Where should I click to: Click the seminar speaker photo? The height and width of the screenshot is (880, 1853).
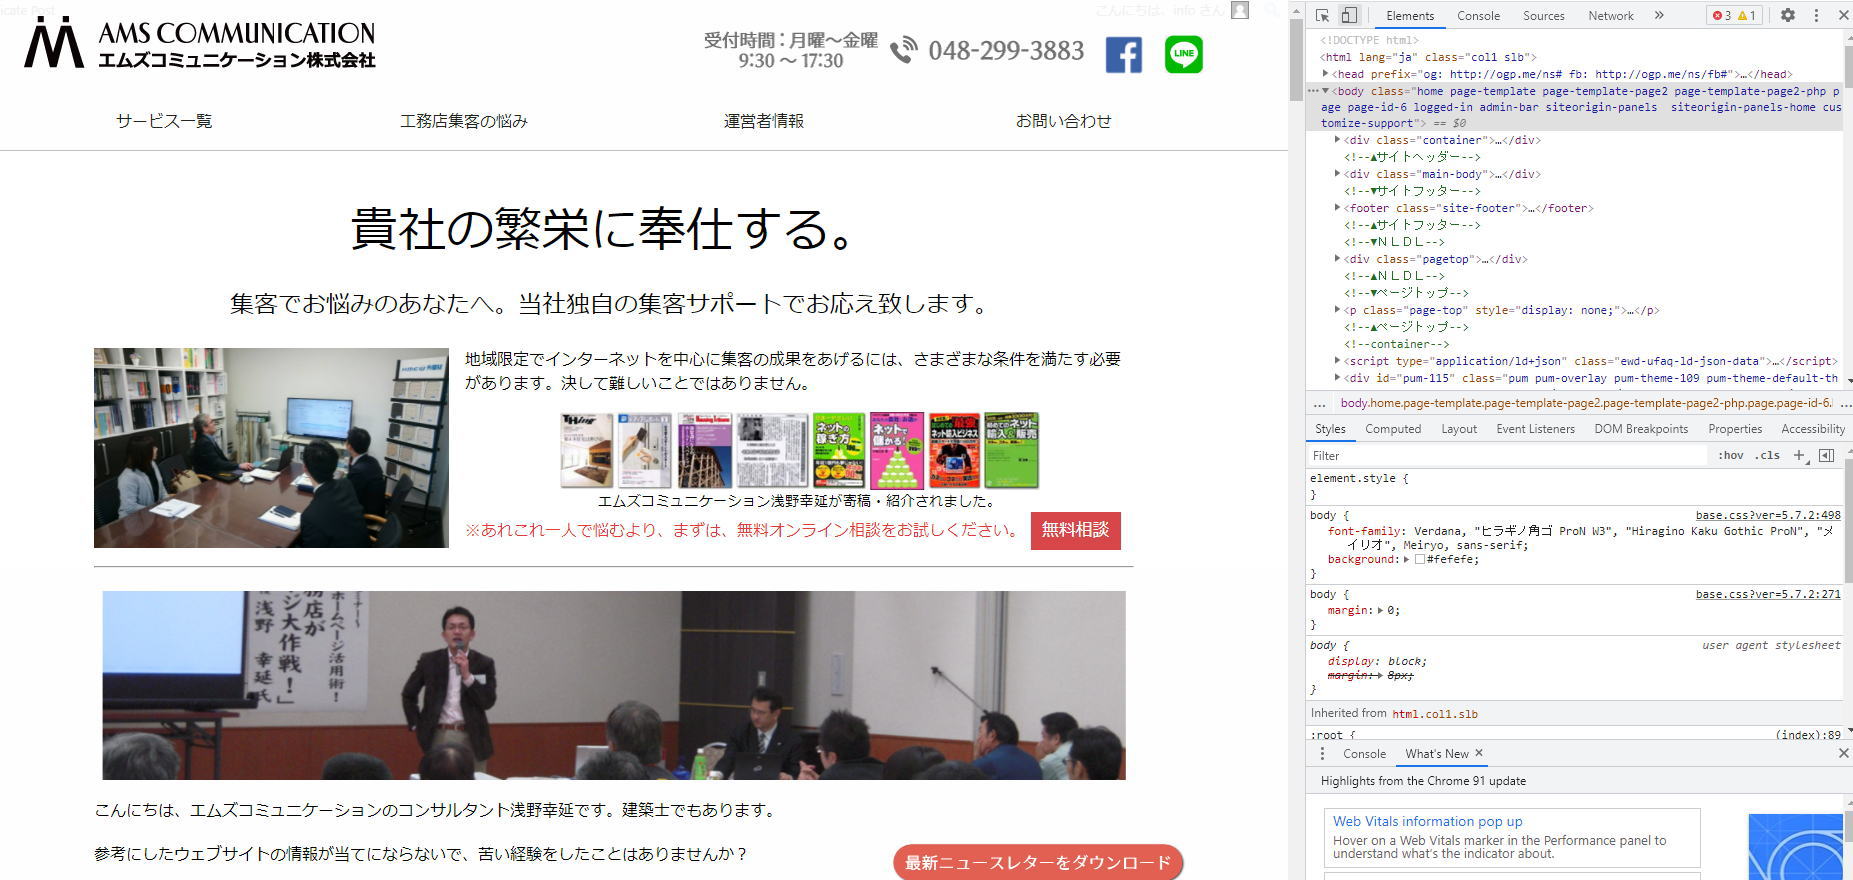coord(614,685)
